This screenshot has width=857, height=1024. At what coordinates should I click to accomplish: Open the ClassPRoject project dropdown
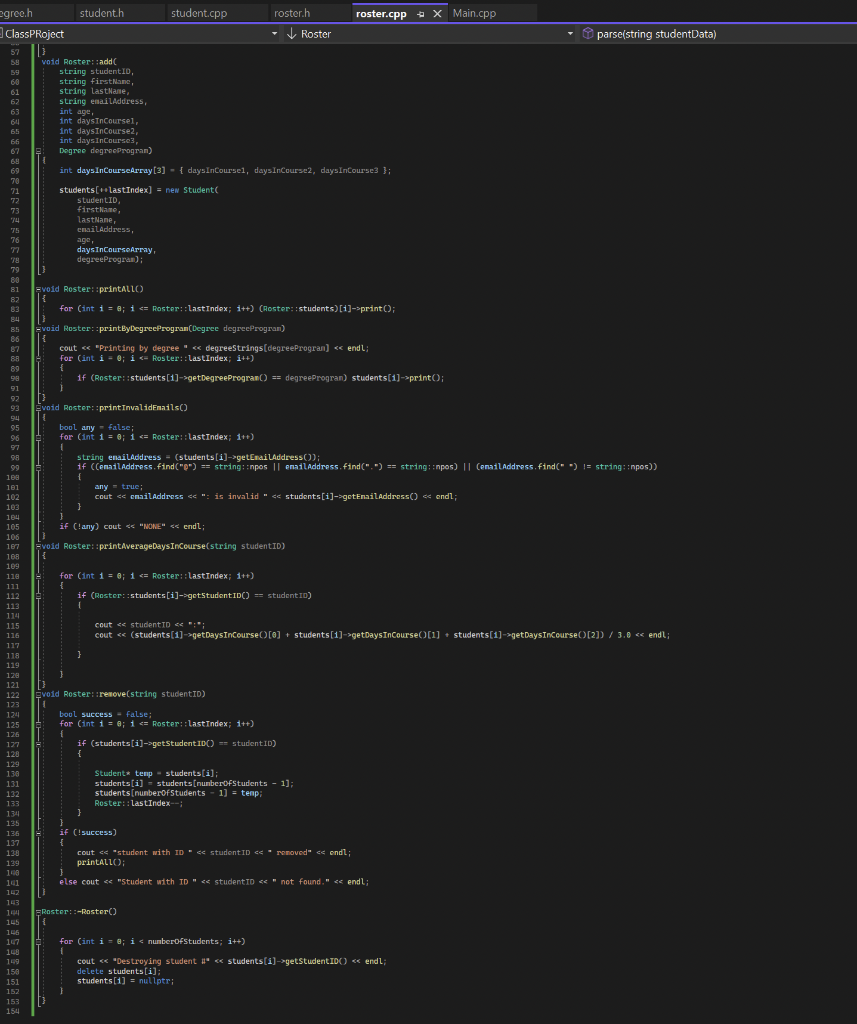(x=274, y=33)
